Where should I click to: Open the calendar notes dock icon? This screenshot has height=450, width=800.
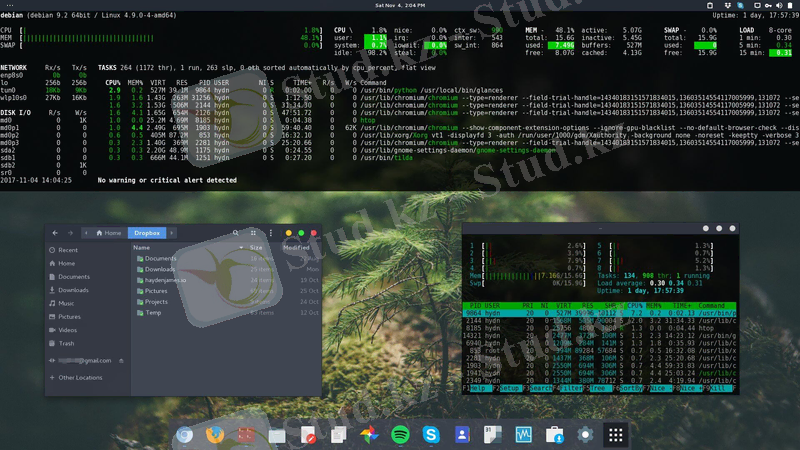click(x=492, y=435)
